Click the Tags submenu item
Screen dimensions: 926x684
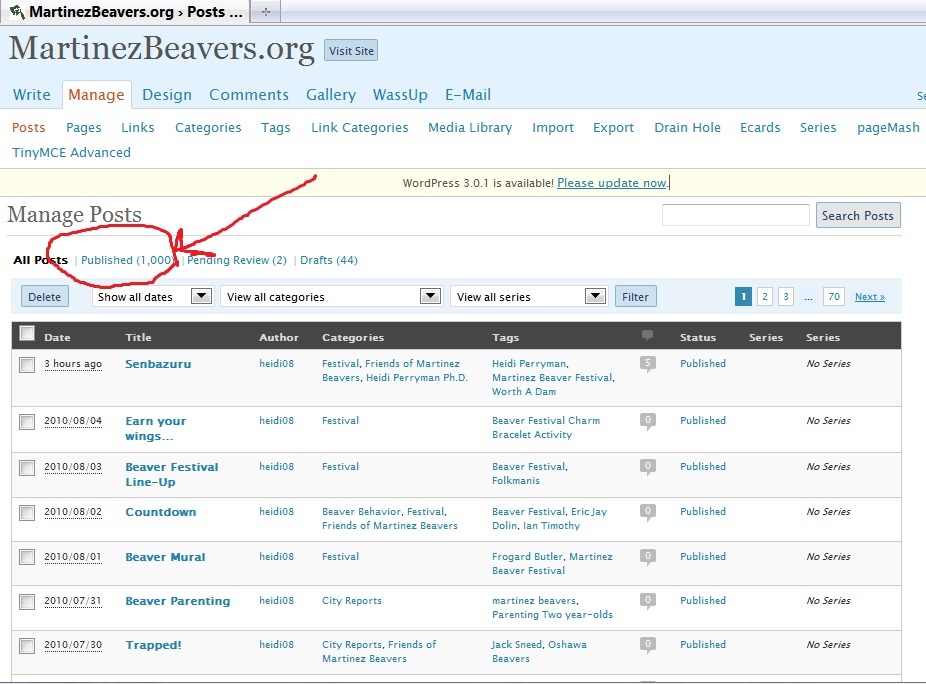point(276,128)
